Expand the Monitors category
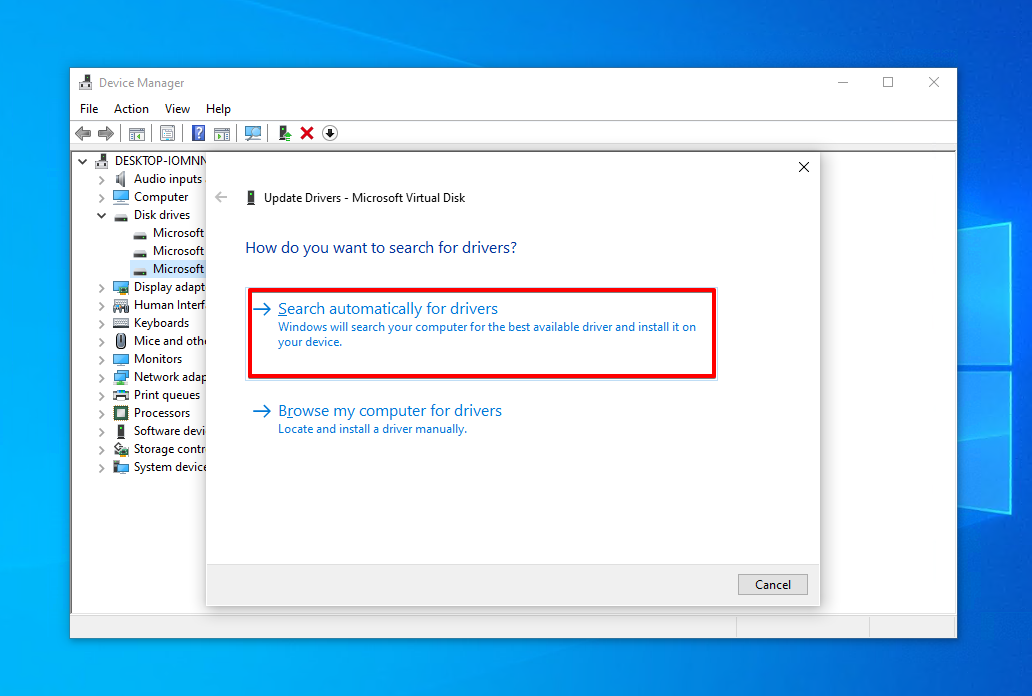Screen dimensions: 1032x696 [x=101, y=360]
